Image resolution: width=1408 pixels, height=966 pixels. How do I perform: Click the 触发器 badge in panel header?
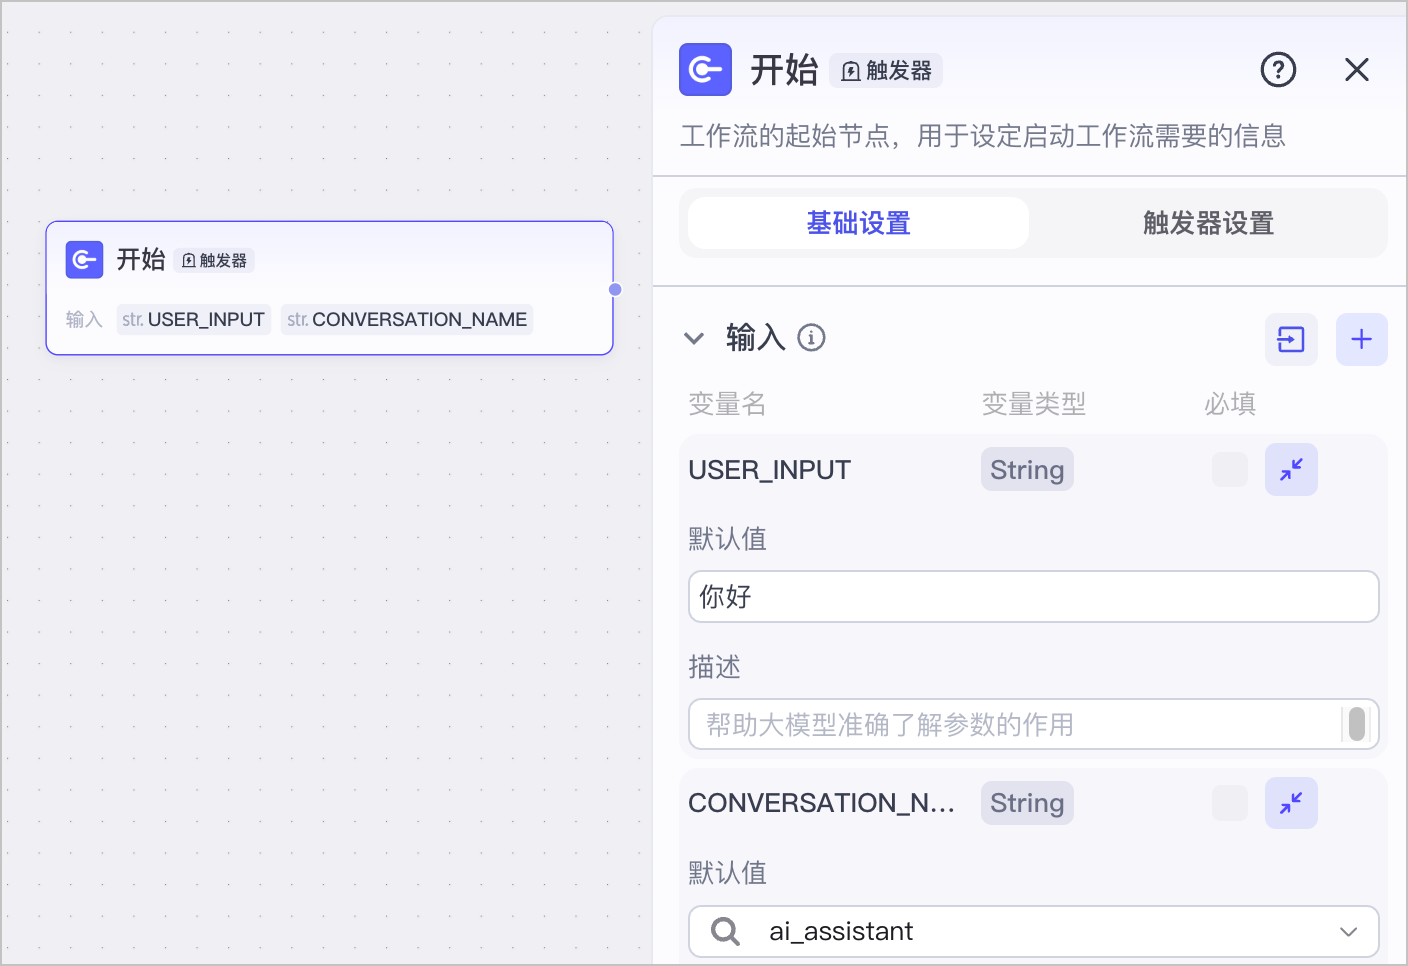click(x=886, y=71)
